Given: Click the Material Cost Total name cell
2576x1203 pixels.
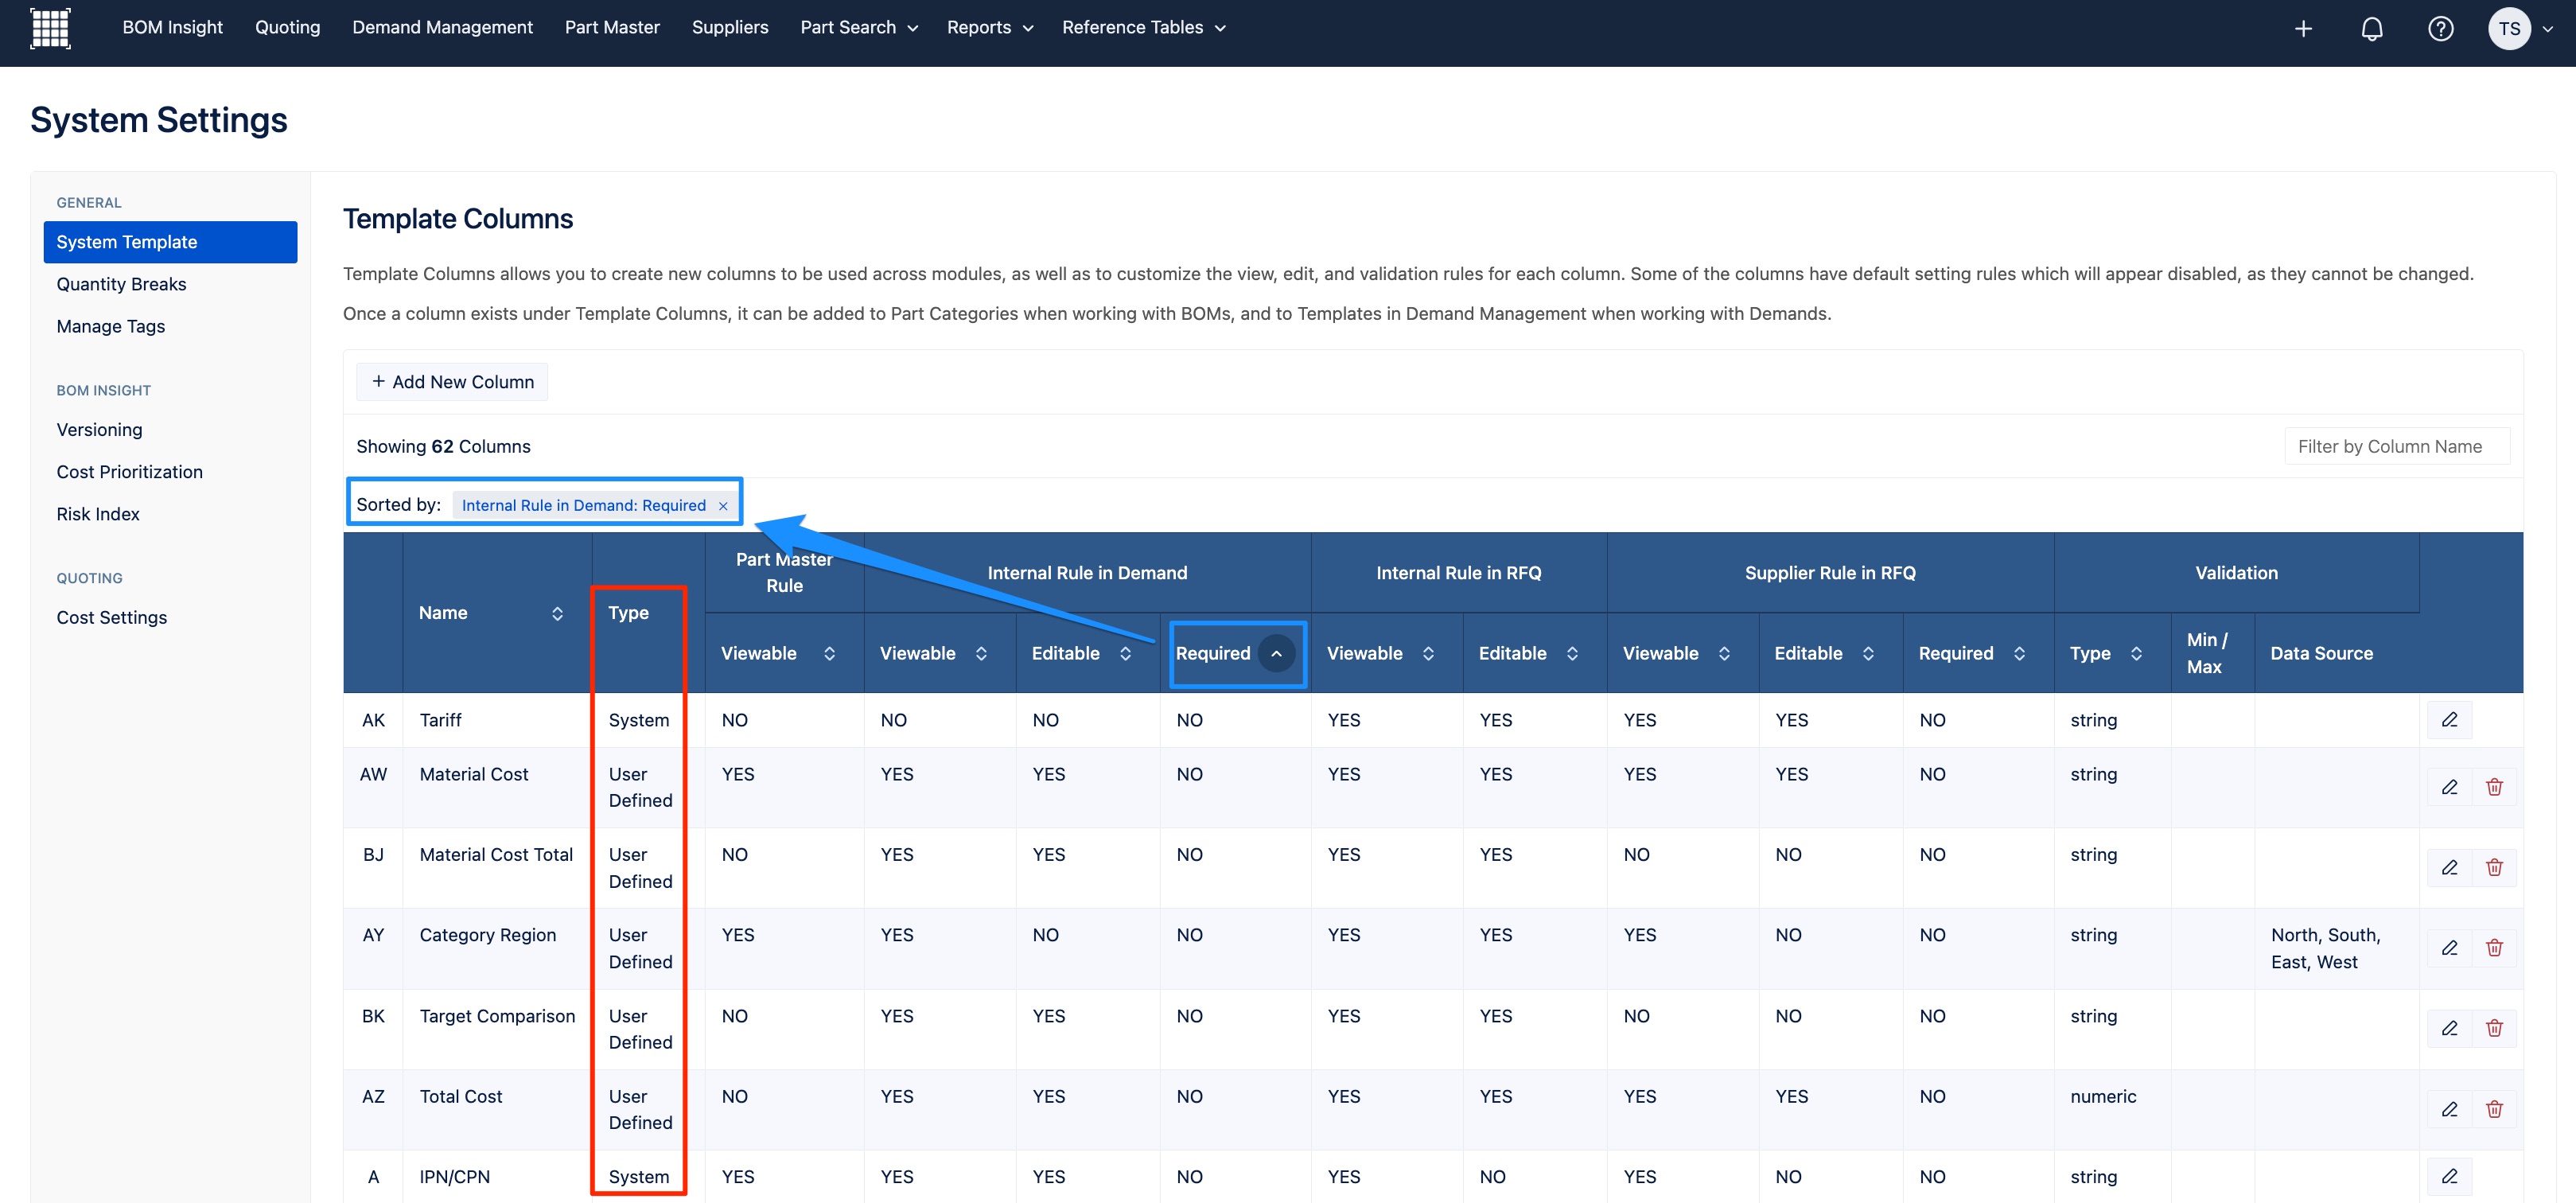Looking at the screenshot, I should click(x=496, y=855).
